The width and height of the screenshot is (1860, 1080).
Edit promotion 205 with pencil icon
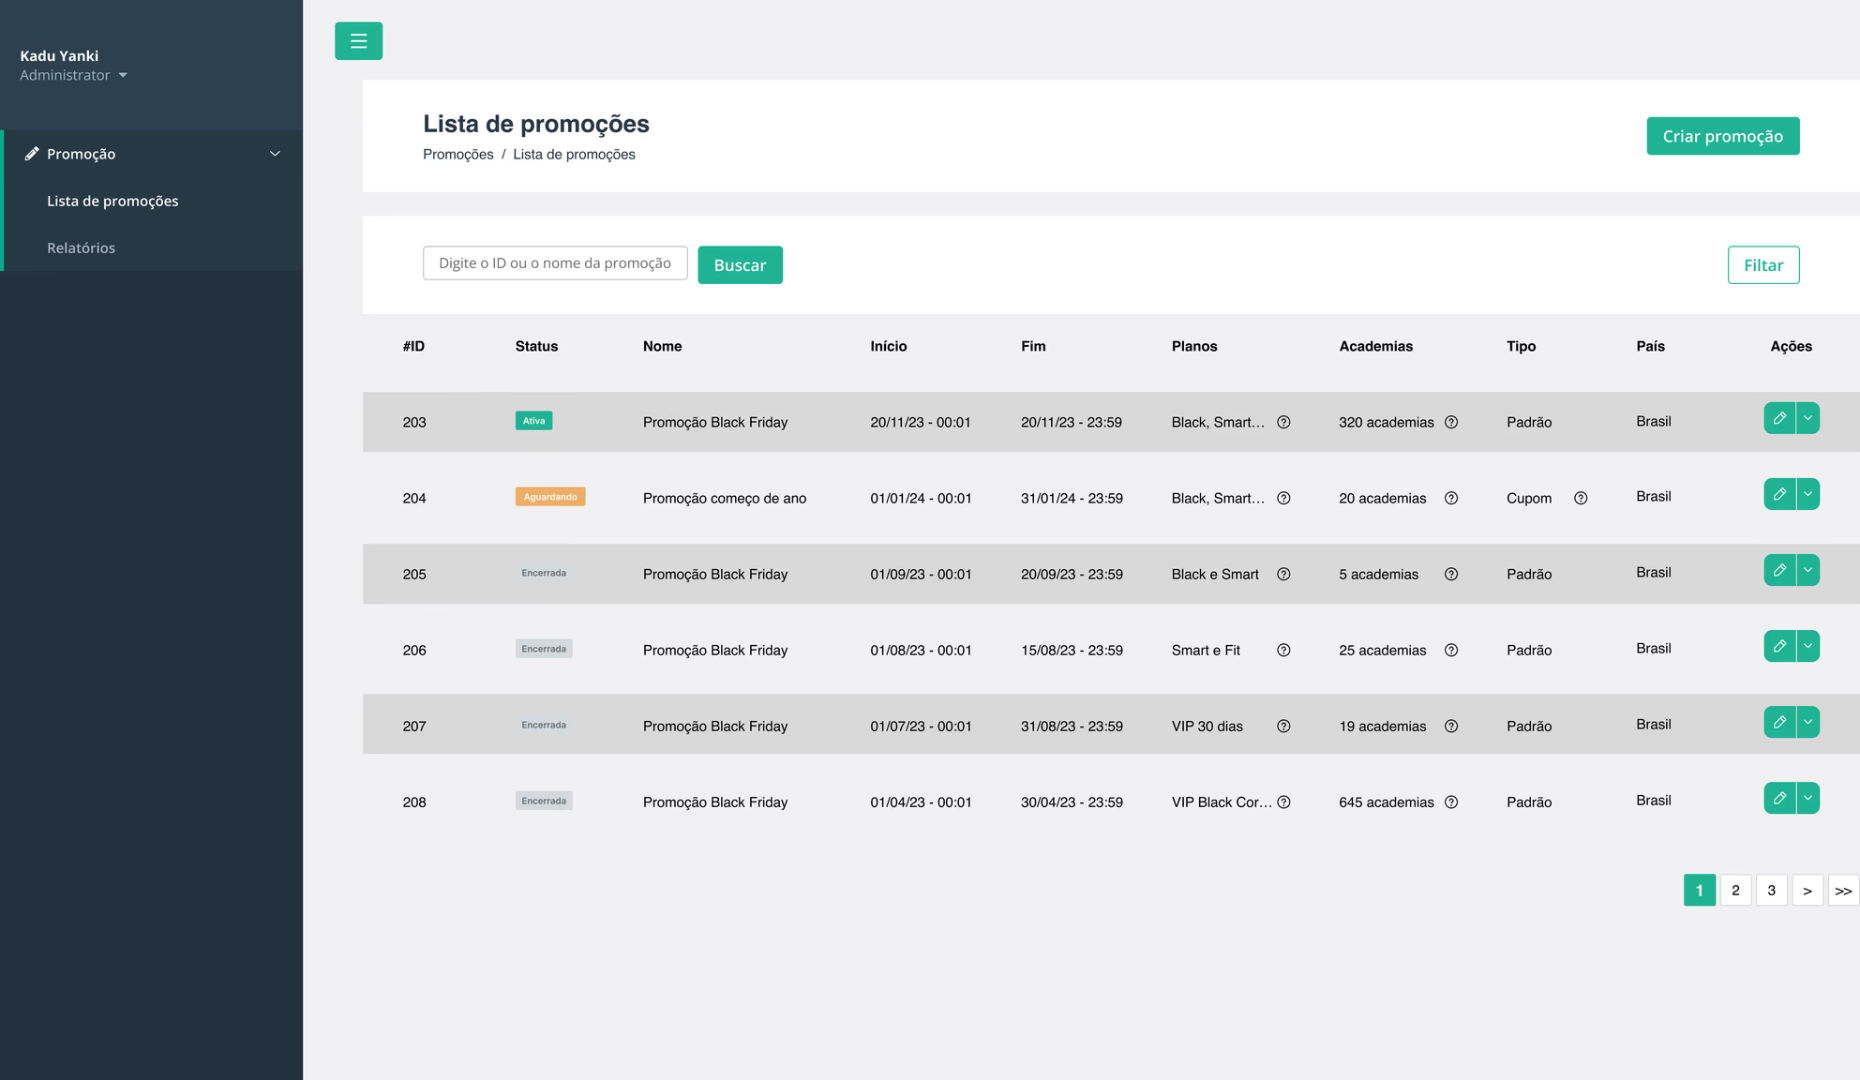click(x=1779, y=570)
